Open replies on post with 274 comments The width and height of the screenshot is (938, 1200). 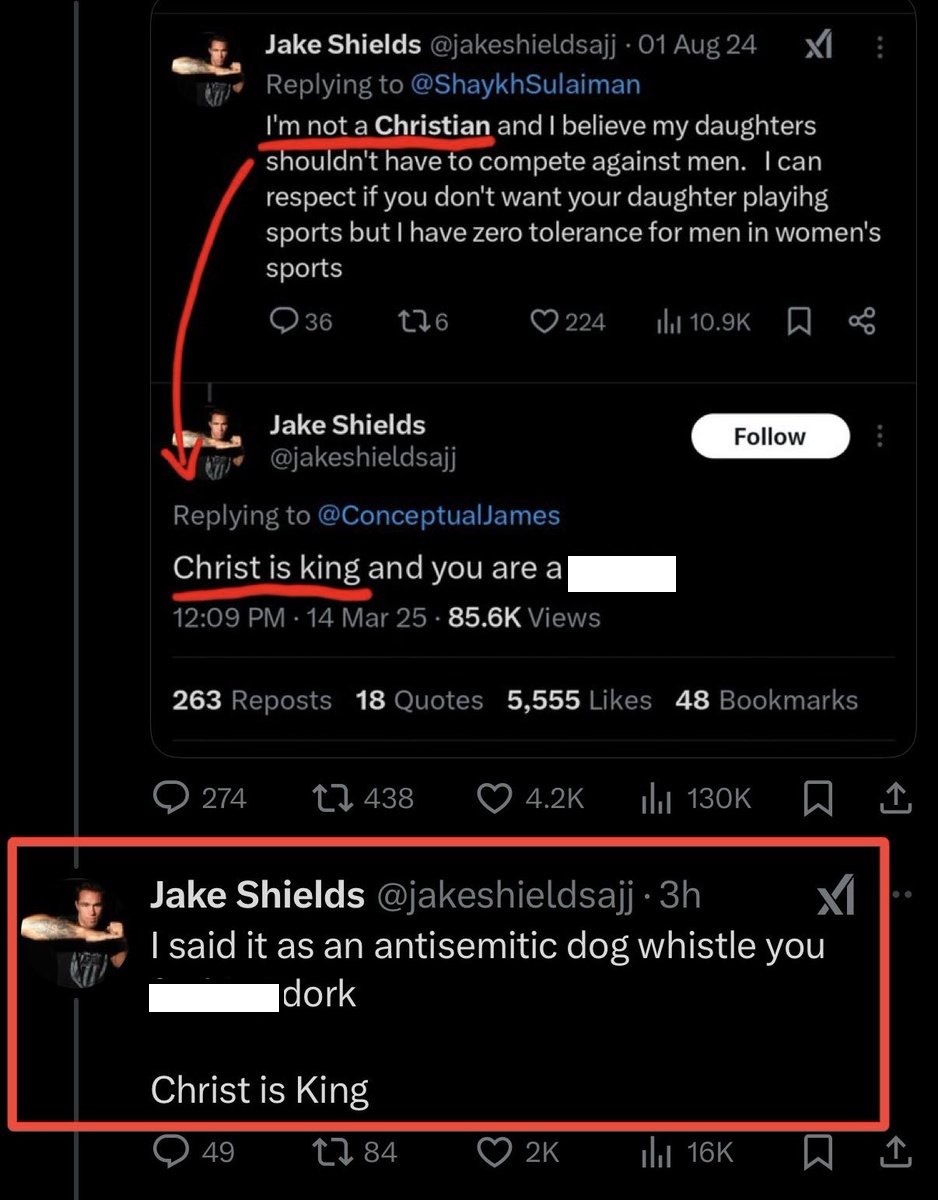coord(171,797)
